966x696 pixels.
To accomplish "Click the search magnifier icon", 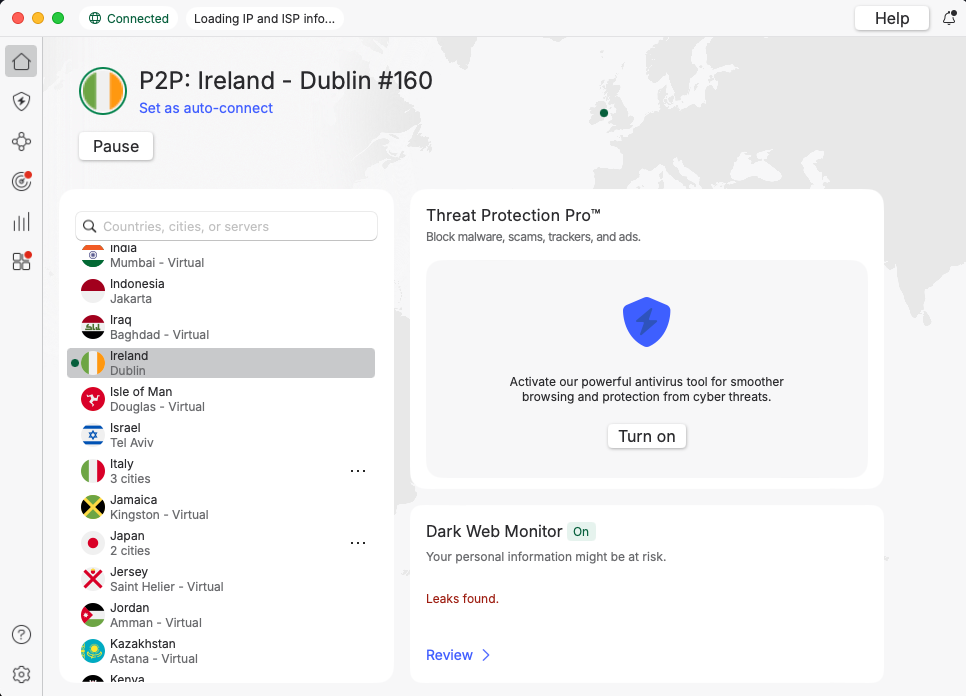I will tap(89, 226).
